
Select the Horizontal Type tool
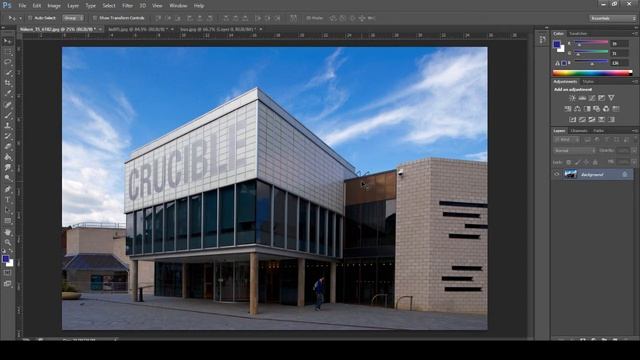(x=7, y=200)
